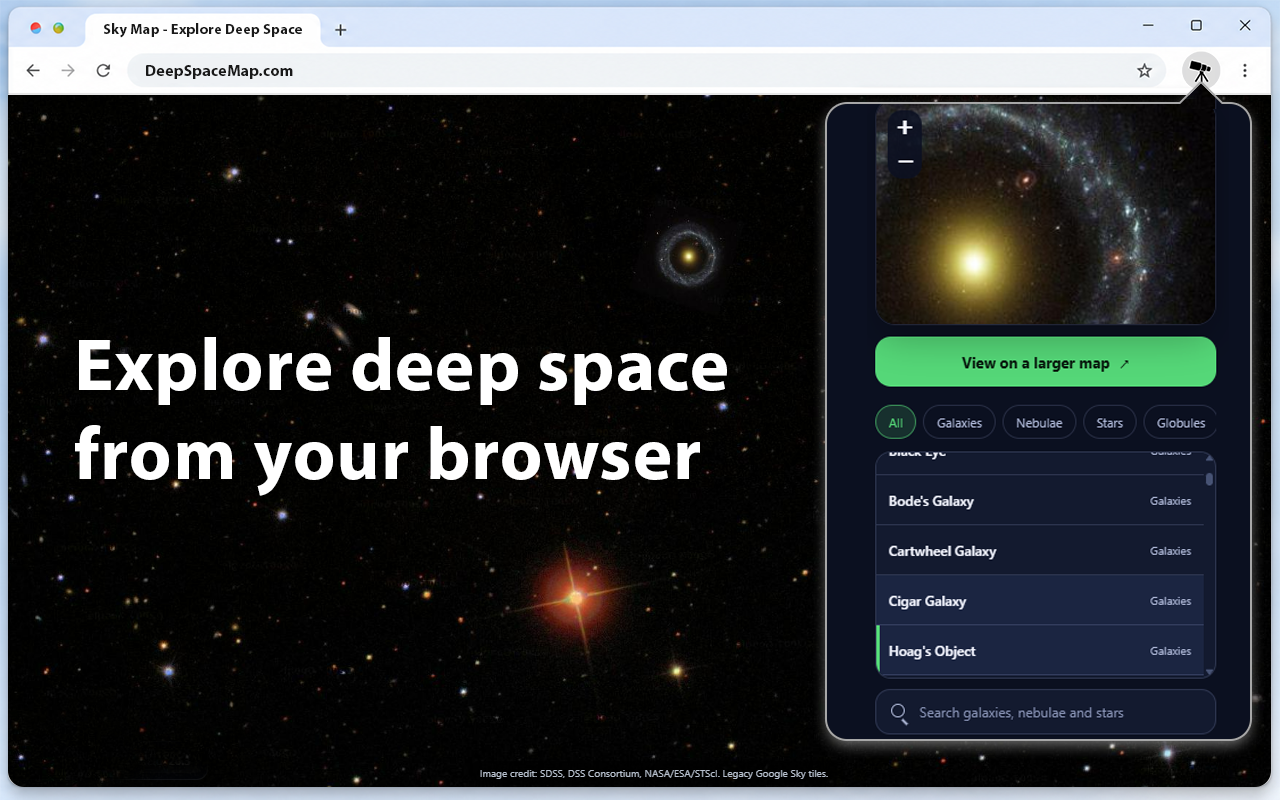The image size is (1280, 800).
Task: Click the sky map preview image
Action: tap(1045, 214)
